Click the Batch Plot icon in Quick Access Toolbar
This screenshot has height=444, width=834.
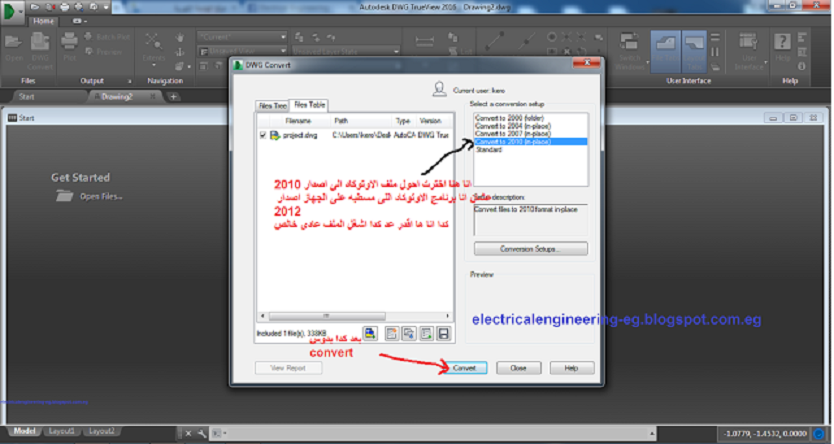79,7
